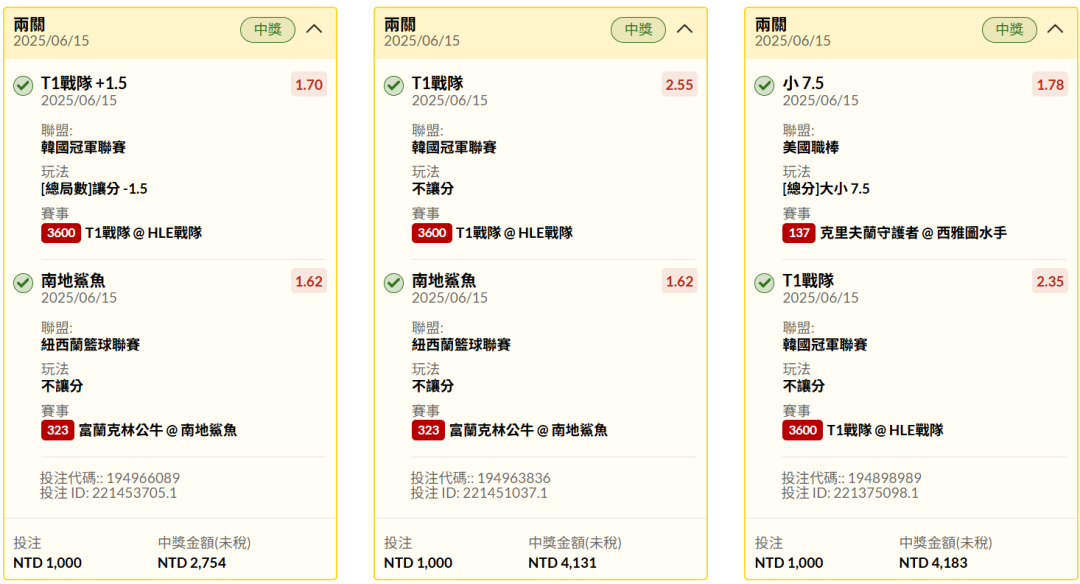This screenshot has width=1080, height=584.
Task: Click the green check beside T1戰隊 +1.5
Action: pyautogui.click(x=23, y=85)
